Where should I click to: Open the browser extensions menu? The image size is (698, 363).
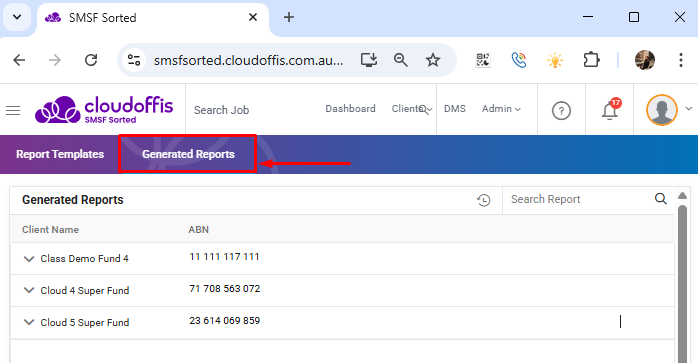591,60
